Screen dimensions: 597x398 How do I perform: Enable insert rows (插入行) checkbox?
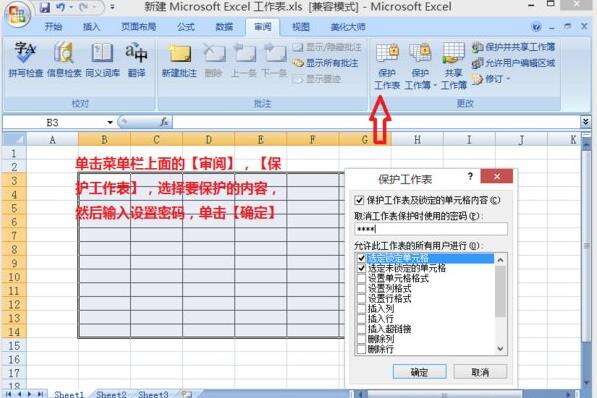[x=361, y=319]
